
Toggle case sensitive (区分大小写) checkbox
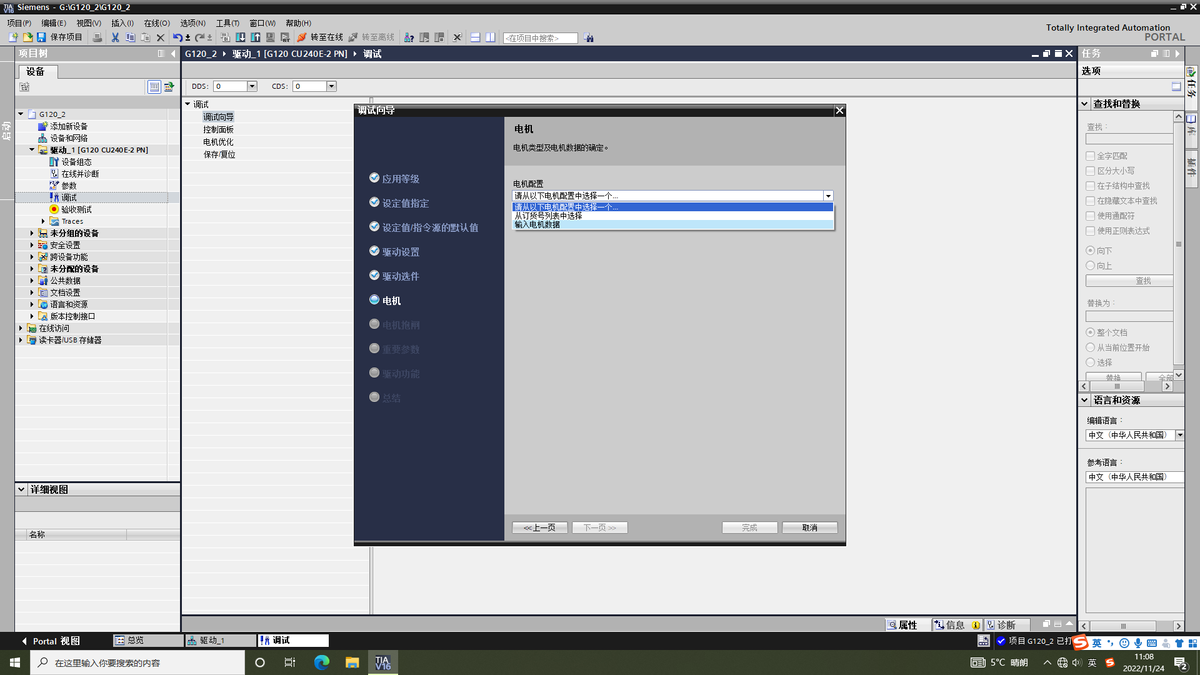coord(1090,171)
